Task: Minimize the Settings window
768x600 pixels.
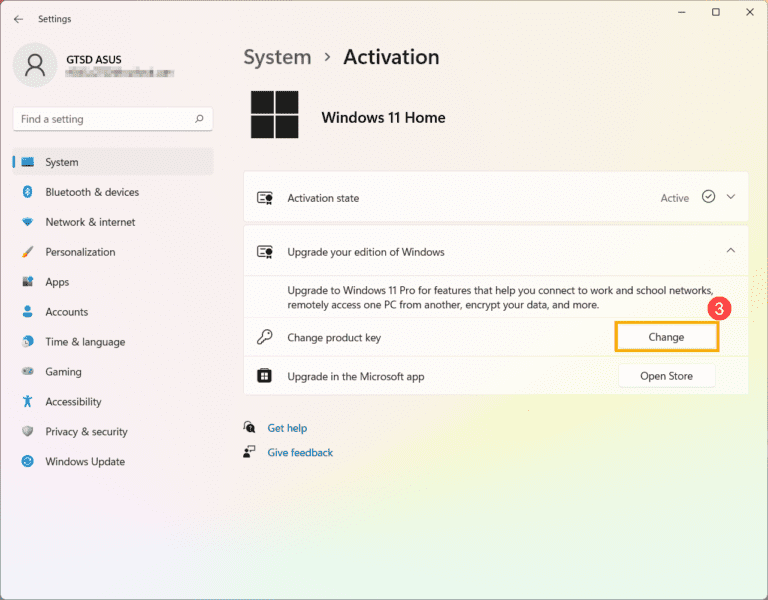Action: click(x=682, y=12)
